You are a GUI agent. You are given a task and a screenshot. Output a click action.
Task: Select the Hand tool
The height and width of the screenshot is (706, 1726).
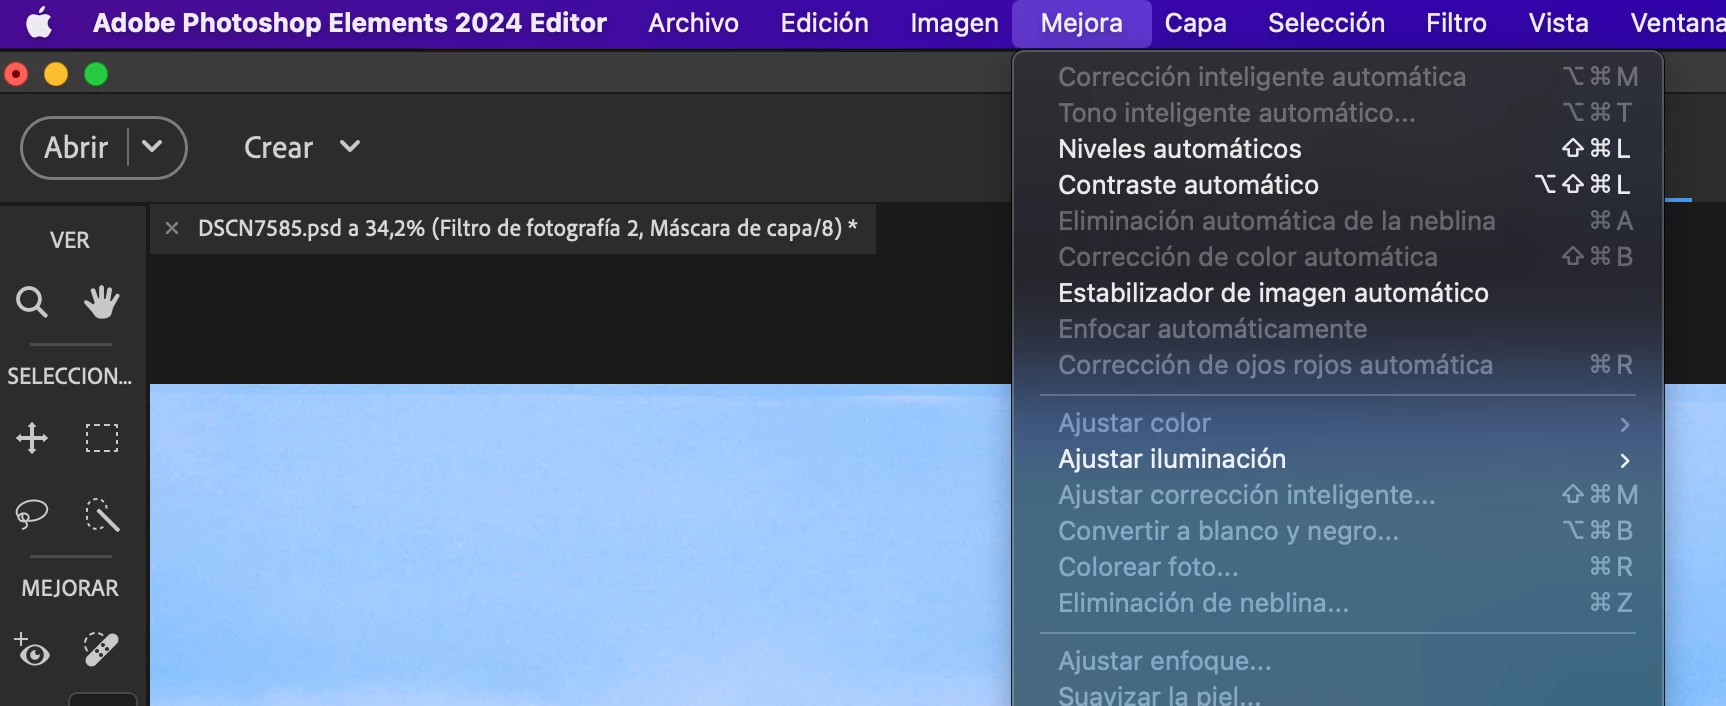(101, 301)
